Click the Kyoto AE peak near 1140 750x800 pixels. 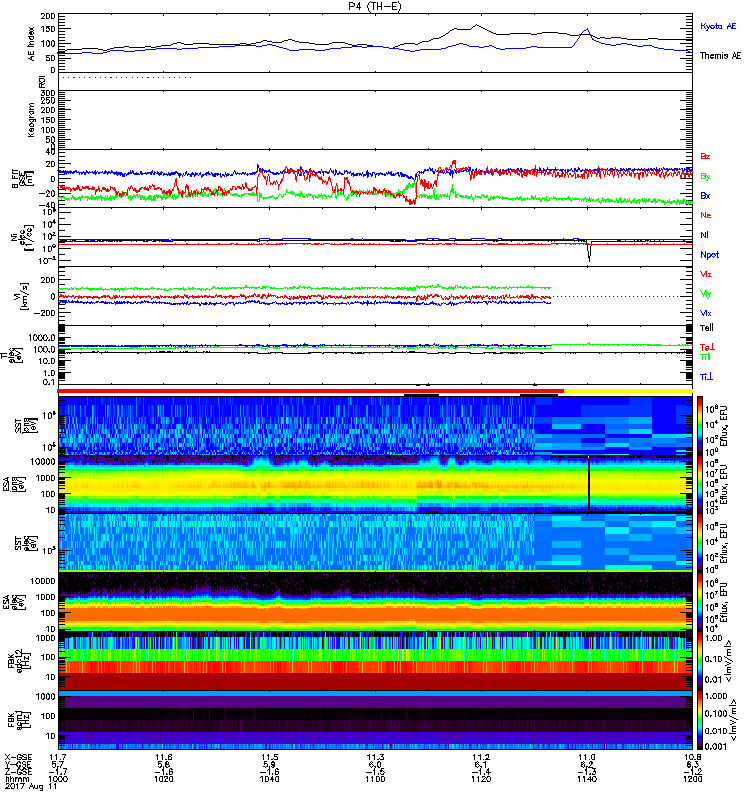click(587, 30)
